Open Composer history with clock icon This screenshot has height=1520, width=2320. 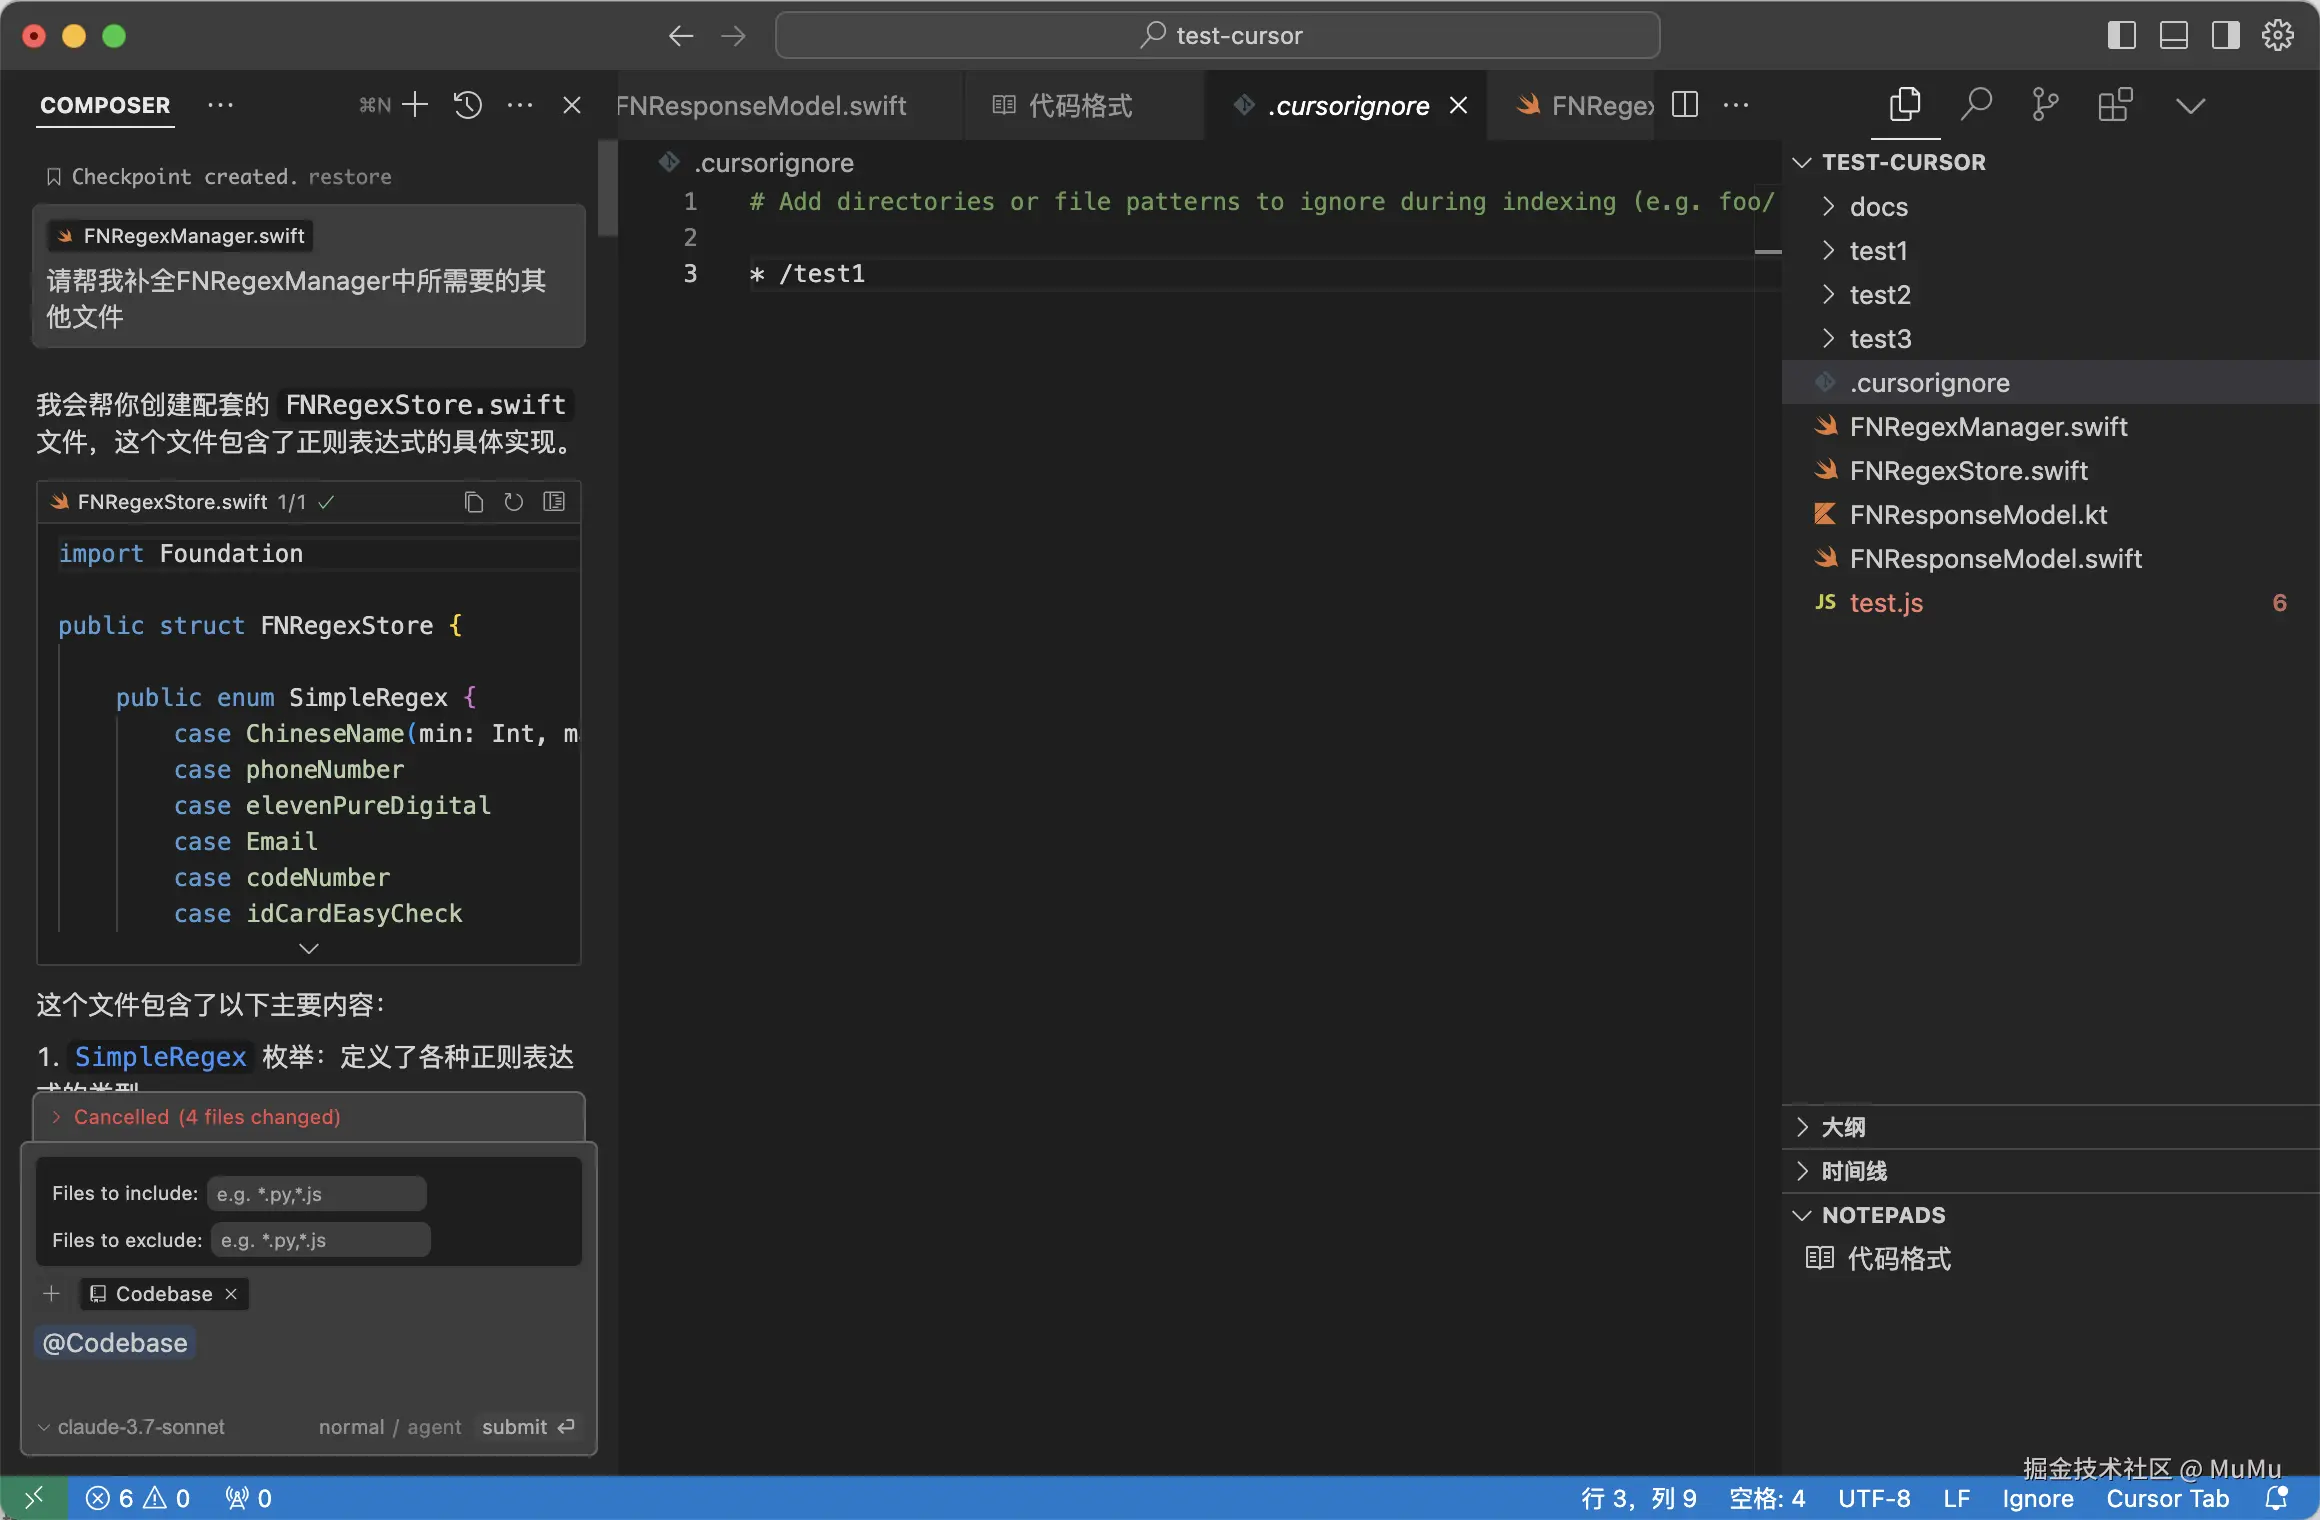(x=467, y=104)
